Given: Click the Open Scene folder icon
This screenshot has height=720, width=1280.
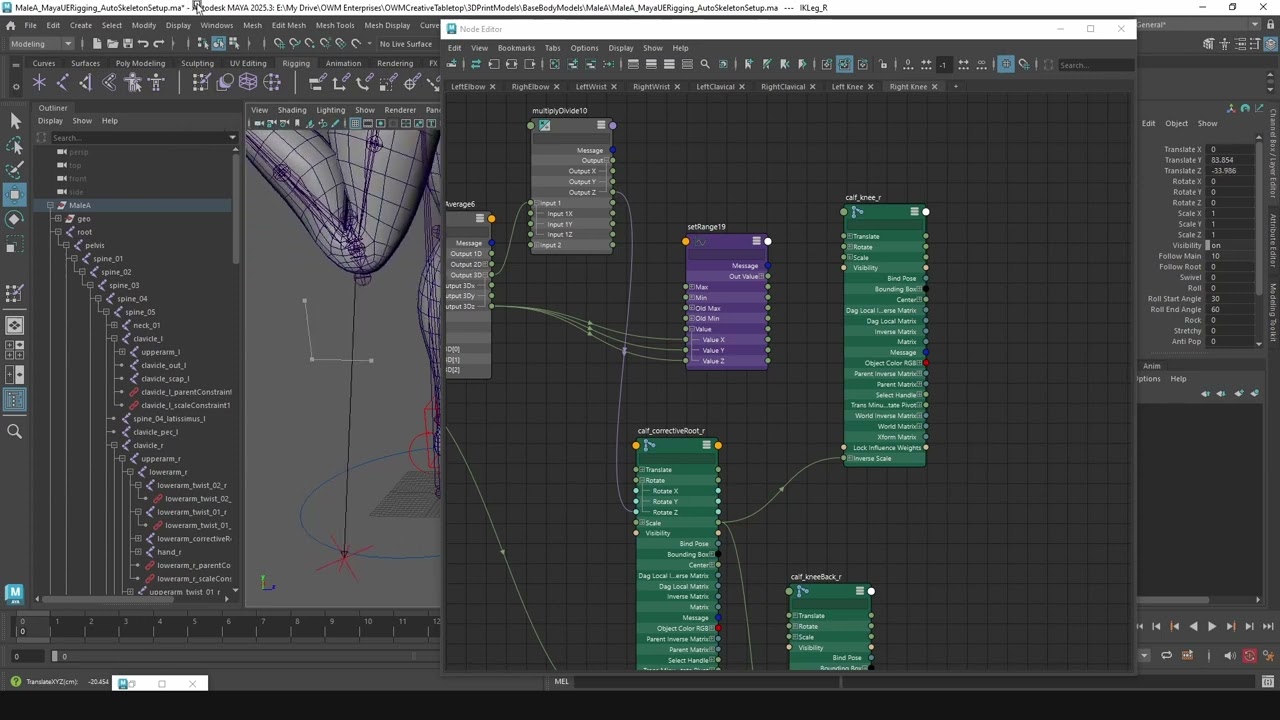Looking at the screenshot, I should (112, 44).
